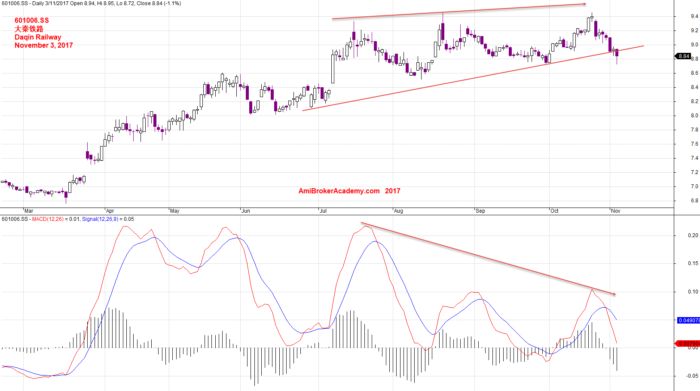This screenshot has width=700, height=391.
Task: Click the '6.8' price axis label
Action: (x=694, y=200)
